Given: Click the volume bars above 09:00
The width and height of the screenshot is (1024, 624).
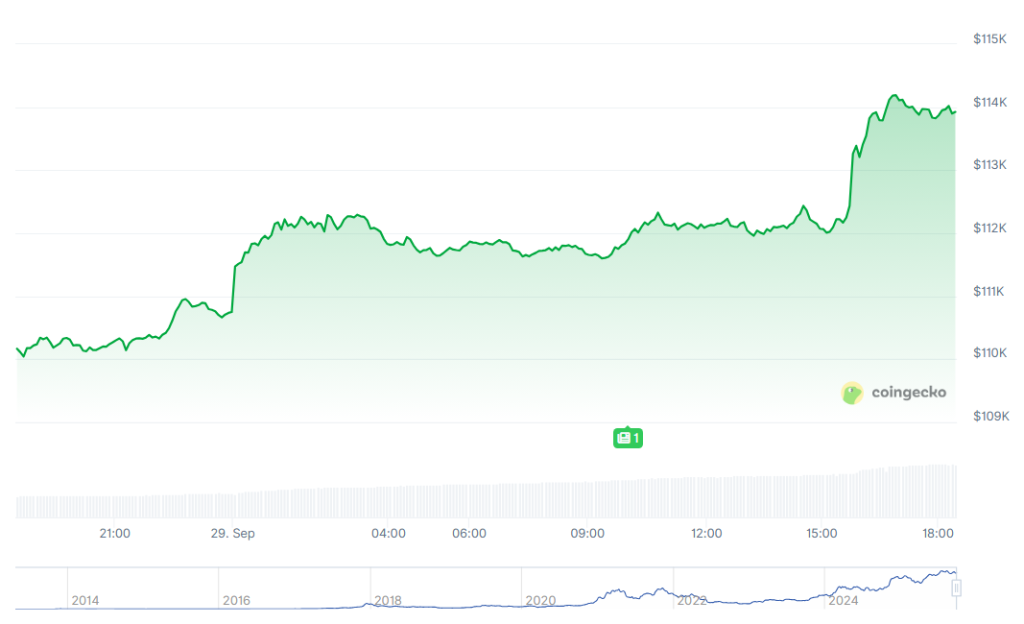Looking at the screenshot, I should point(588,500).
